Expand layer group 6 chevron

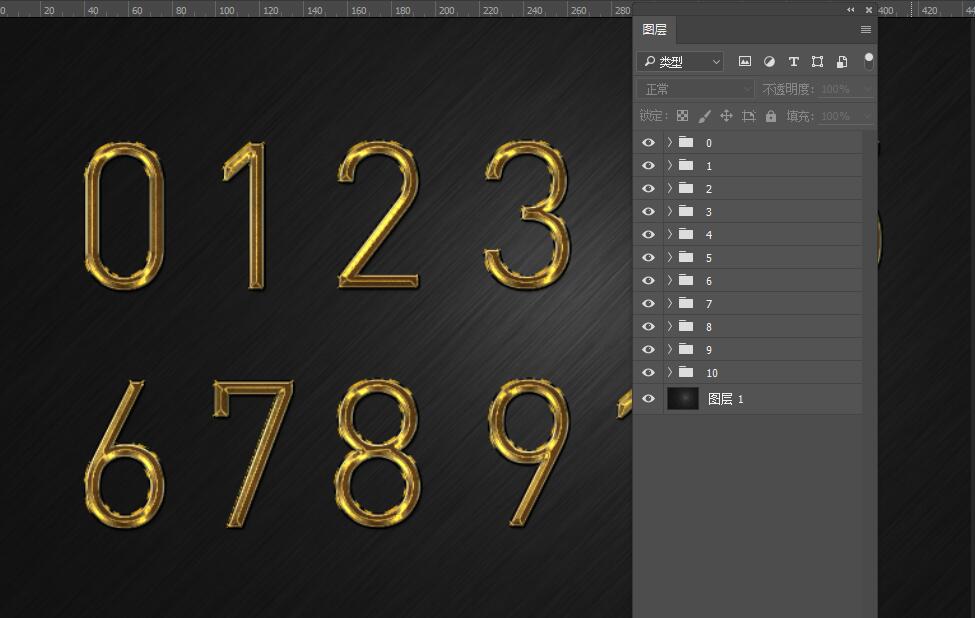[x=670, y=280]
